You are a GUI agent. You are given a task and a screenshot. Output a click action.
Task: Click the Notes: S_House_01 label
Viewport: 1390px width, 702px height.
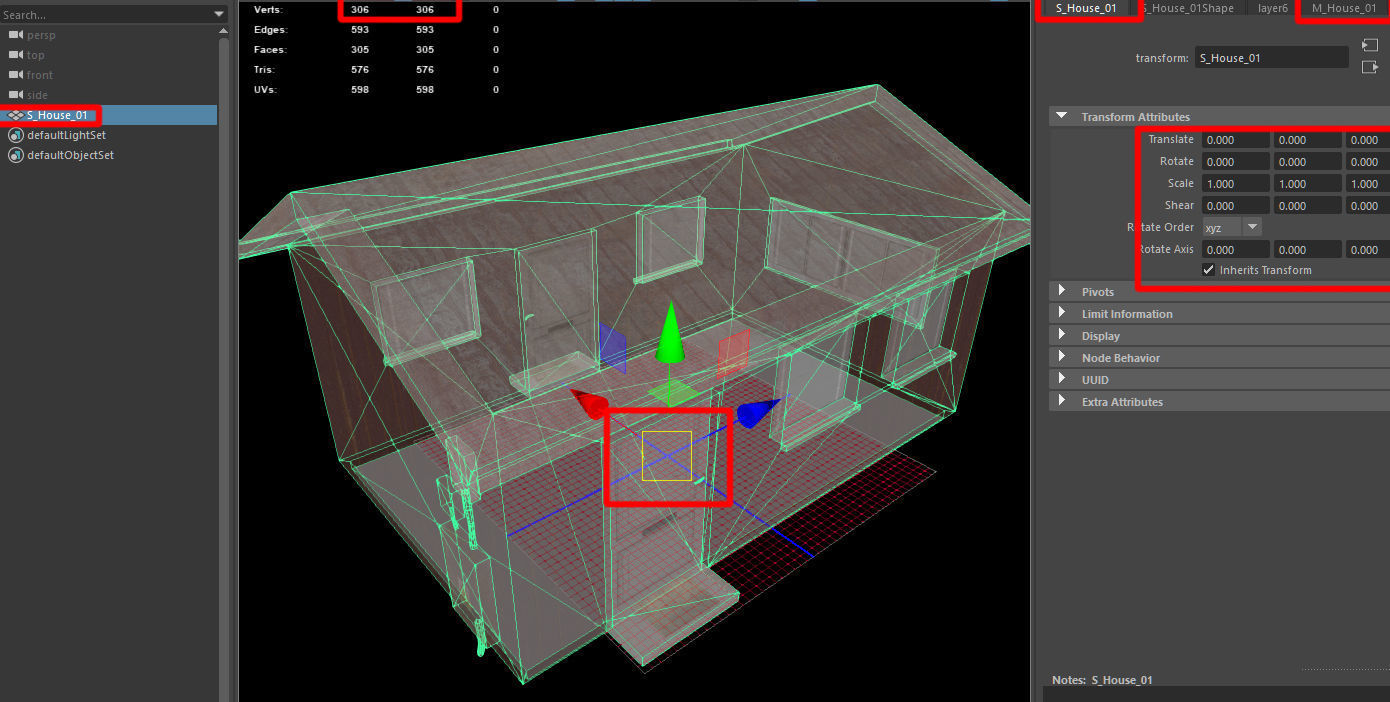click(1102, 680)
